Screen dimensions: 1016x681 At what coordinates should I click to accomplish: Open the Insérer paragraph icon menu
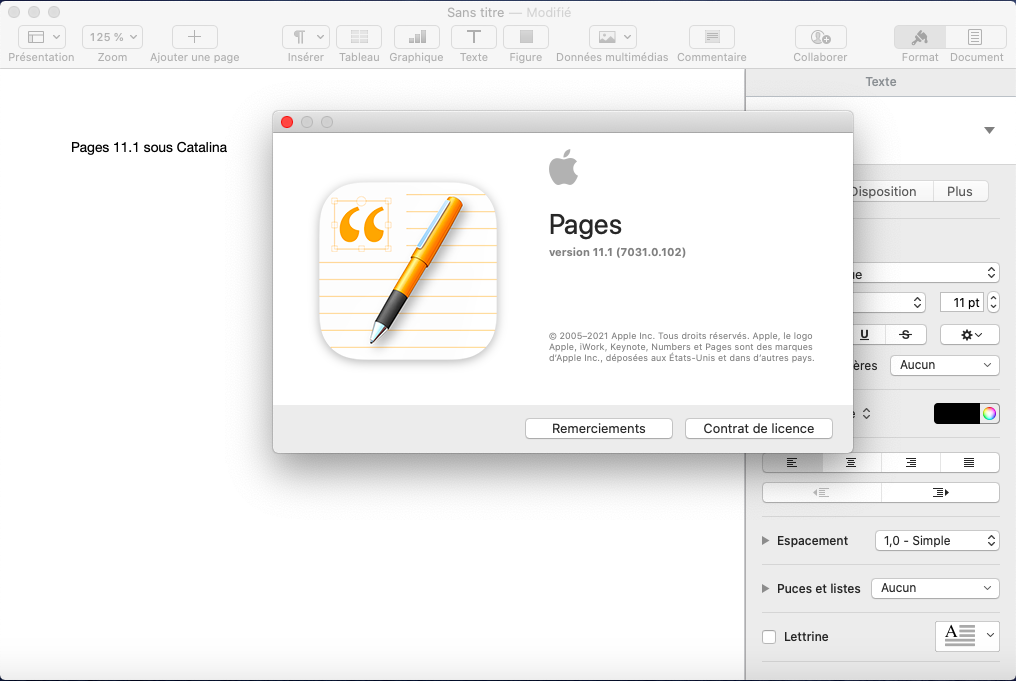click(306, 37)
